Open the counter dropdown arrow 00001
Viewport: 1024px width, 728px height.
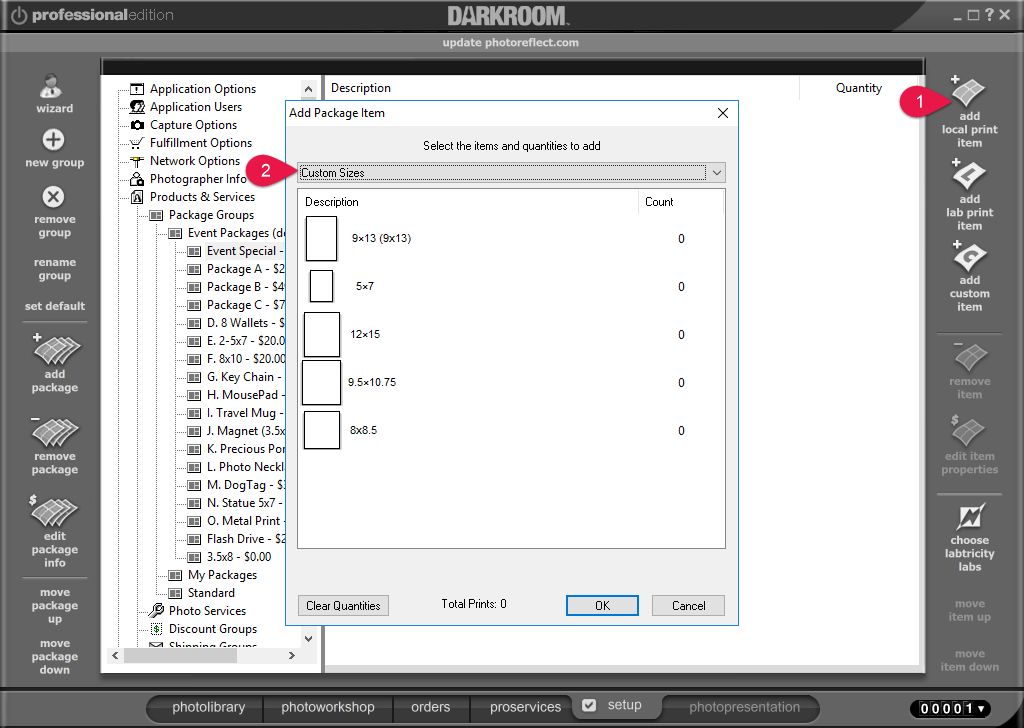pyautogui.click(x=981, y=708)
